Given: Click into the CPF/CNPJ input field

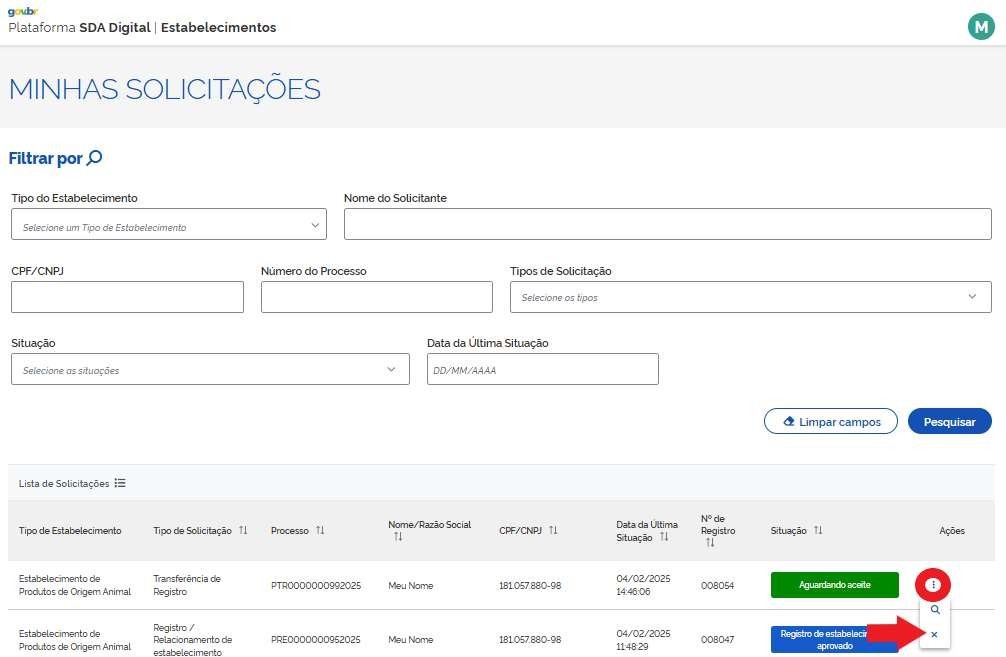Looking at the screenshot, I should click(x=127, y=297).
